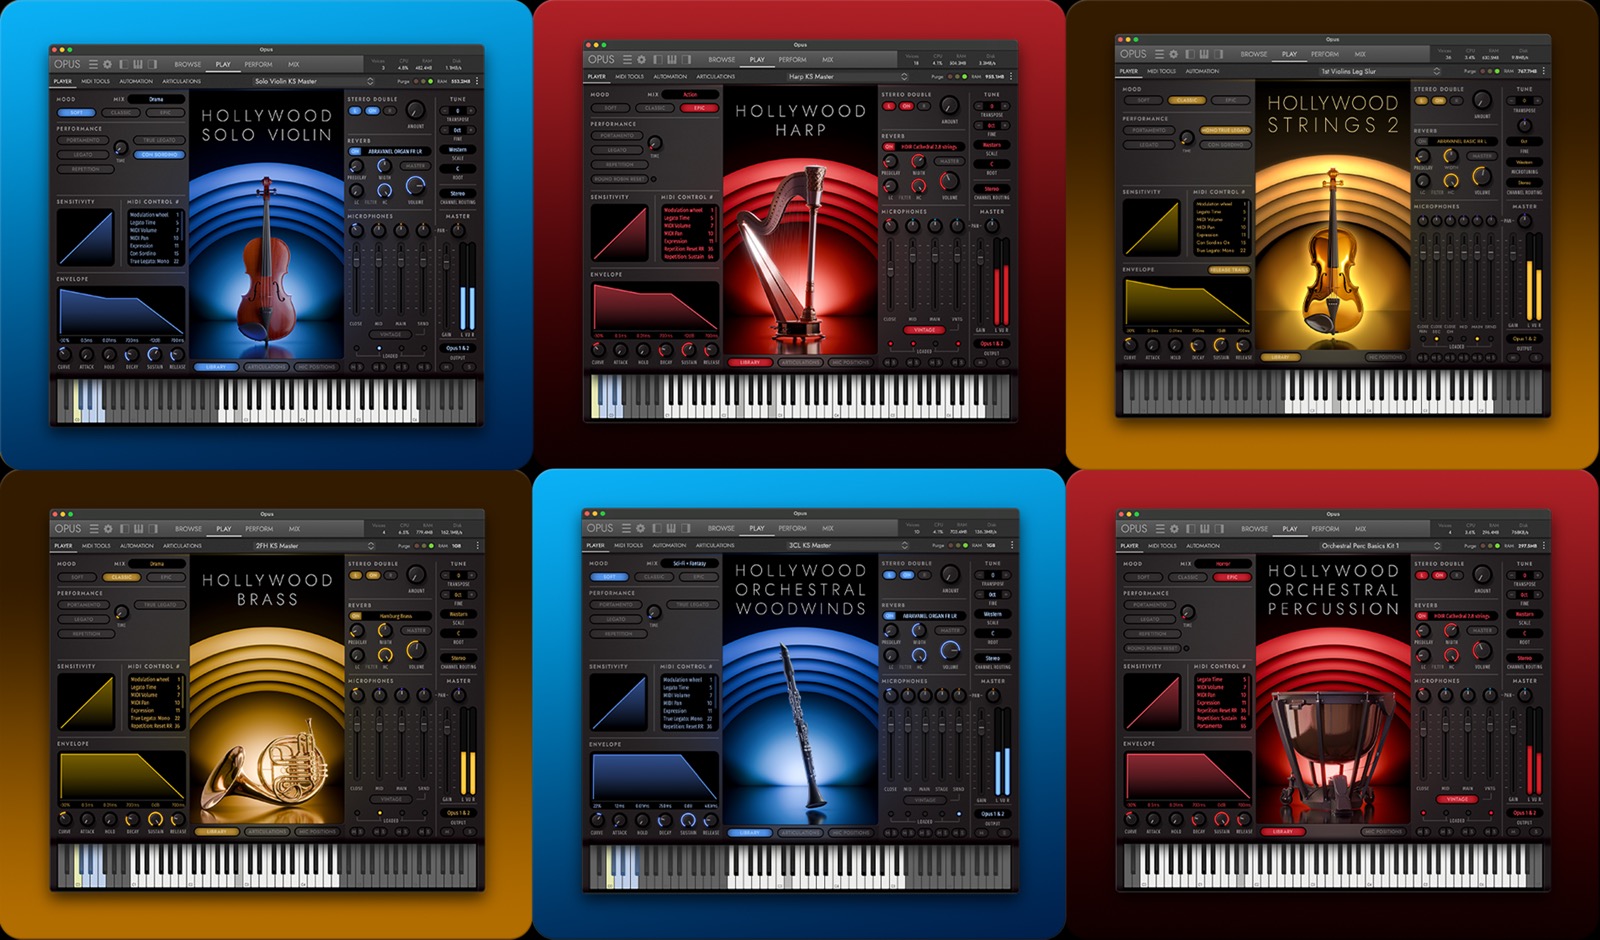Toggle reverb ON switch in Percussion window
Viewport: 1600px width, 940px height.
pyautogui.click(x=1421, y=616)
